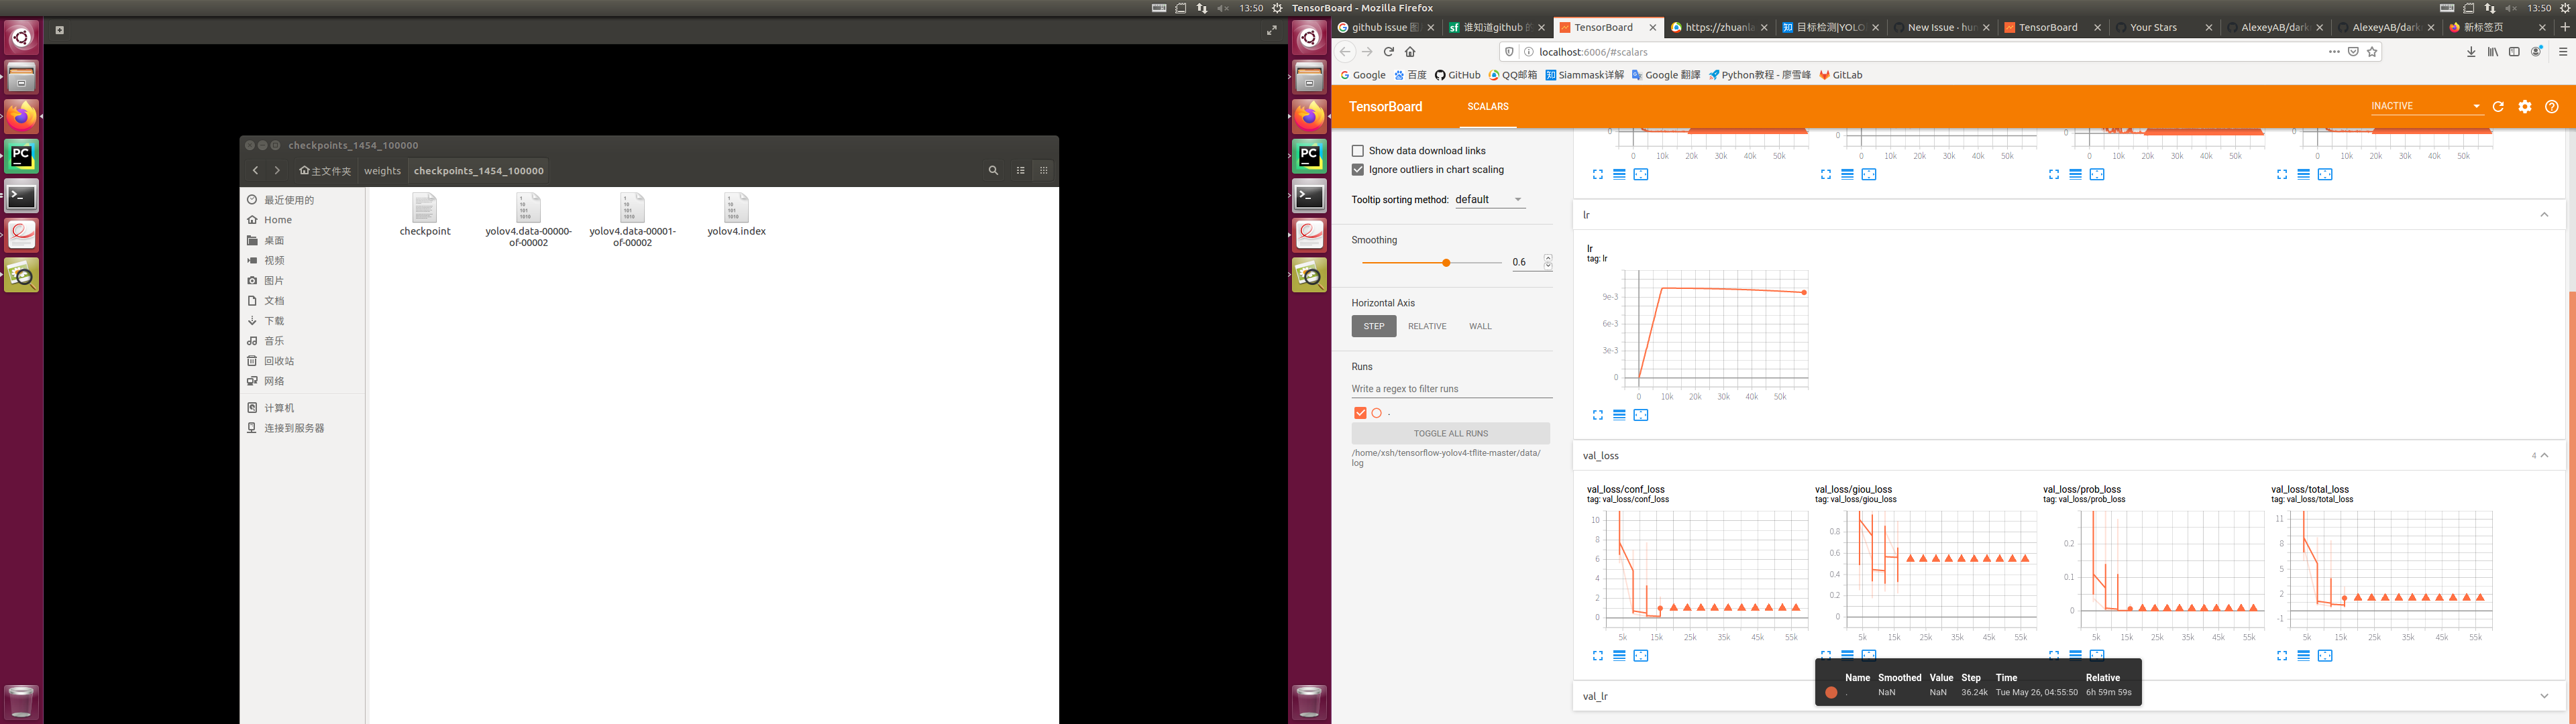Fit lr chart domain to data

pyautogui.click(x=1641, y=415)
